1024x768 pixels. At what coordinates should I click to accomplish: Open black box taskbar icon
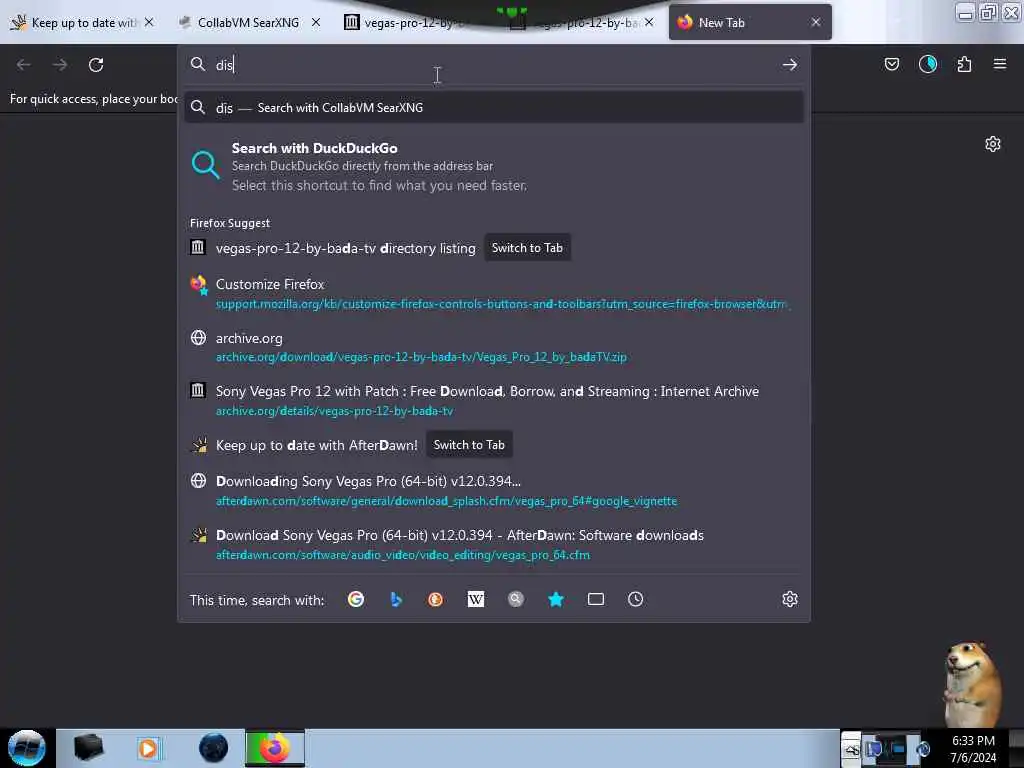point(88,748)
